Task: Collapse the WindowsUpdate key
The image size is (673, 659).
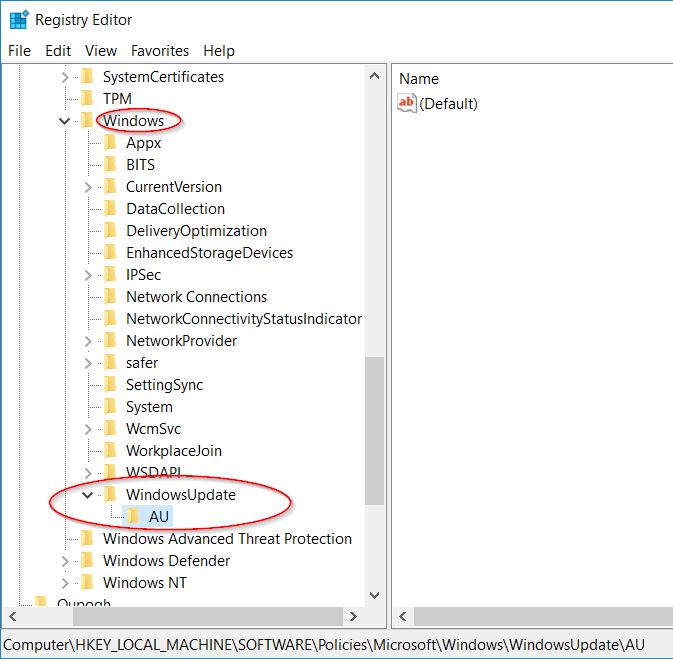Action: tap(88, 495)
